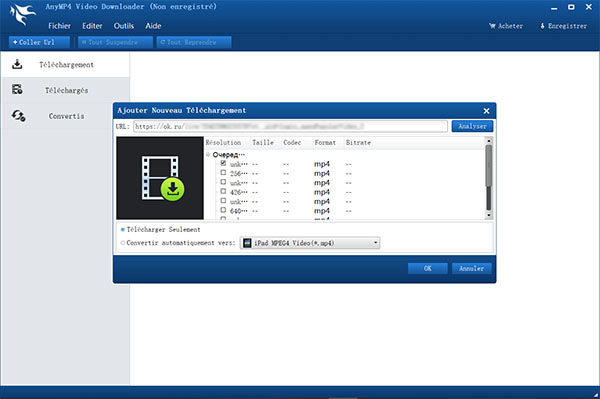Click the film download thumbnail image

click(x=160, y=178)
